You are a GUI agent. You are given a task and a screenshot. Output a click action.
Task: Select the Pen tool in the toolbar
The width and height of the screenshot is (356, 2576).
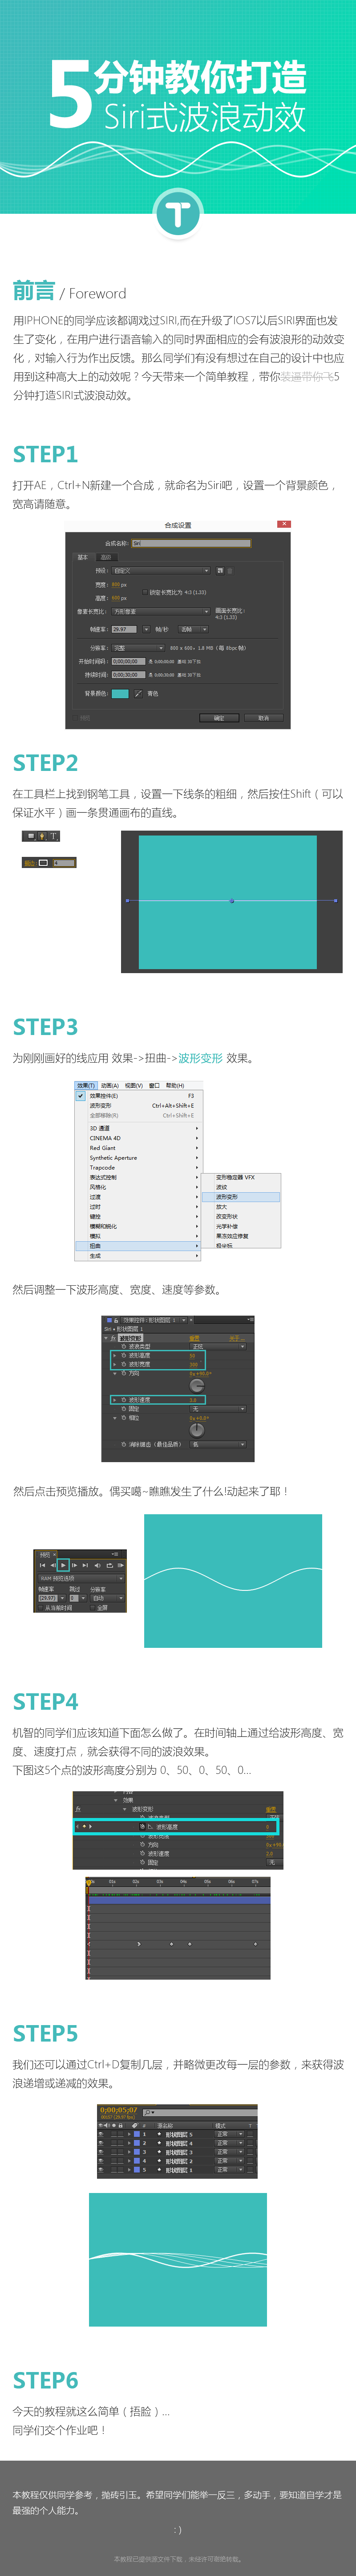[42, 836]
